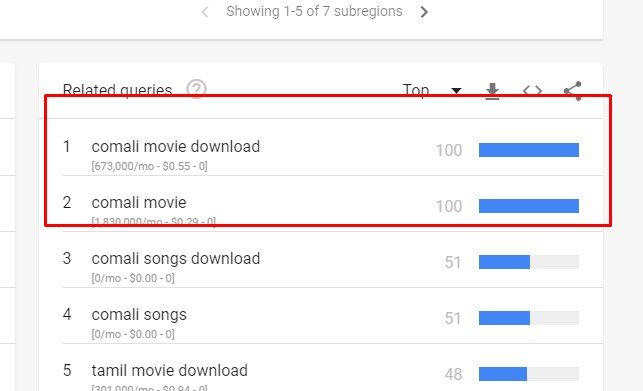Screen dimensions: 643x391
Task: Select the 'comali songs' query
Action: click(x=139, y=315)
